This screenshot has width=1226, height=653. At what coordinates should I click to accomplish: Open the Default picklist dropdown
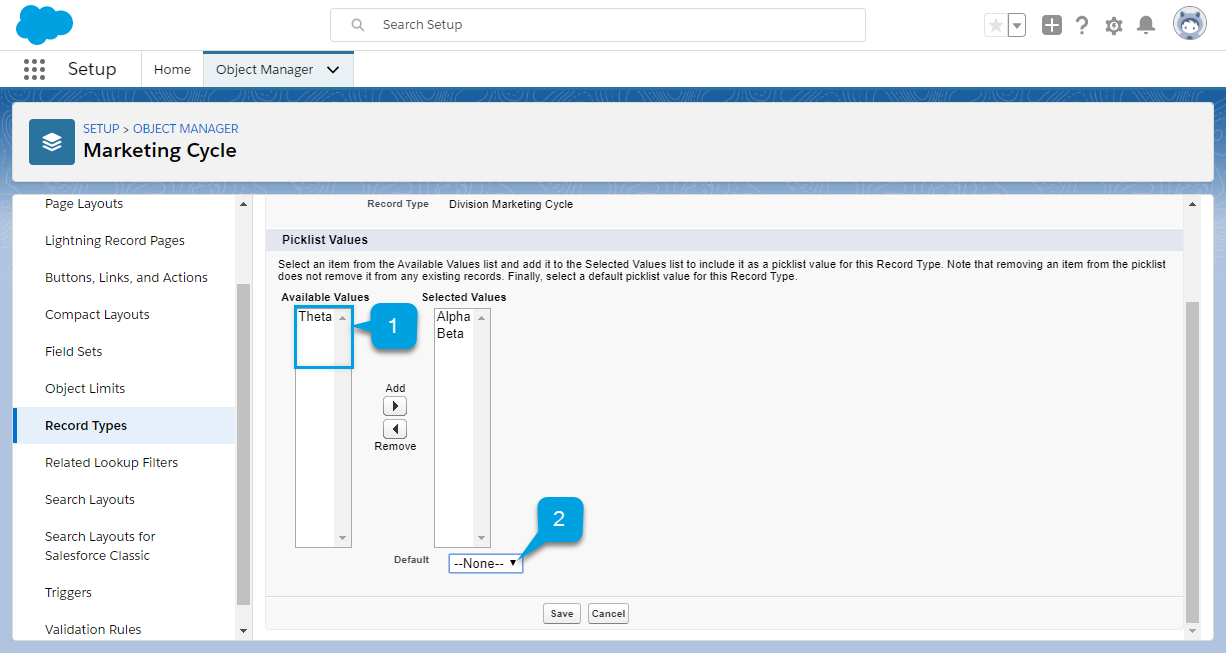[x=485, y=563]
